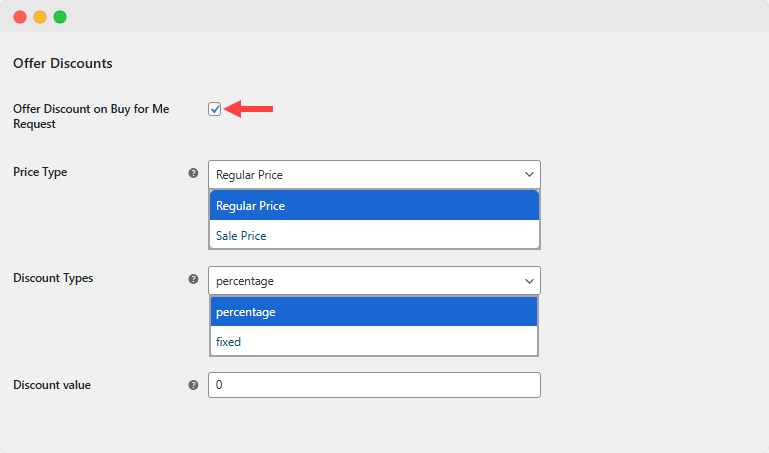Focus the Discount value input field

pyautogui.click(x=374, y=385)
